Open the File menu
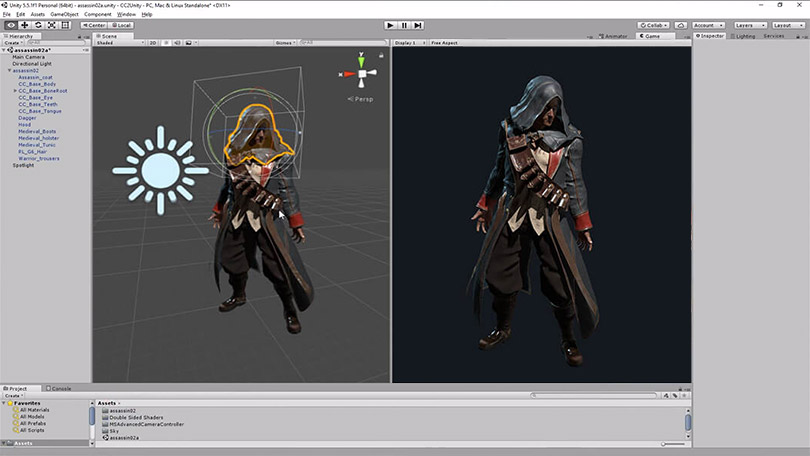Image resolution: width=810 pixels, height=456 pixels. (x=7, y=14)
